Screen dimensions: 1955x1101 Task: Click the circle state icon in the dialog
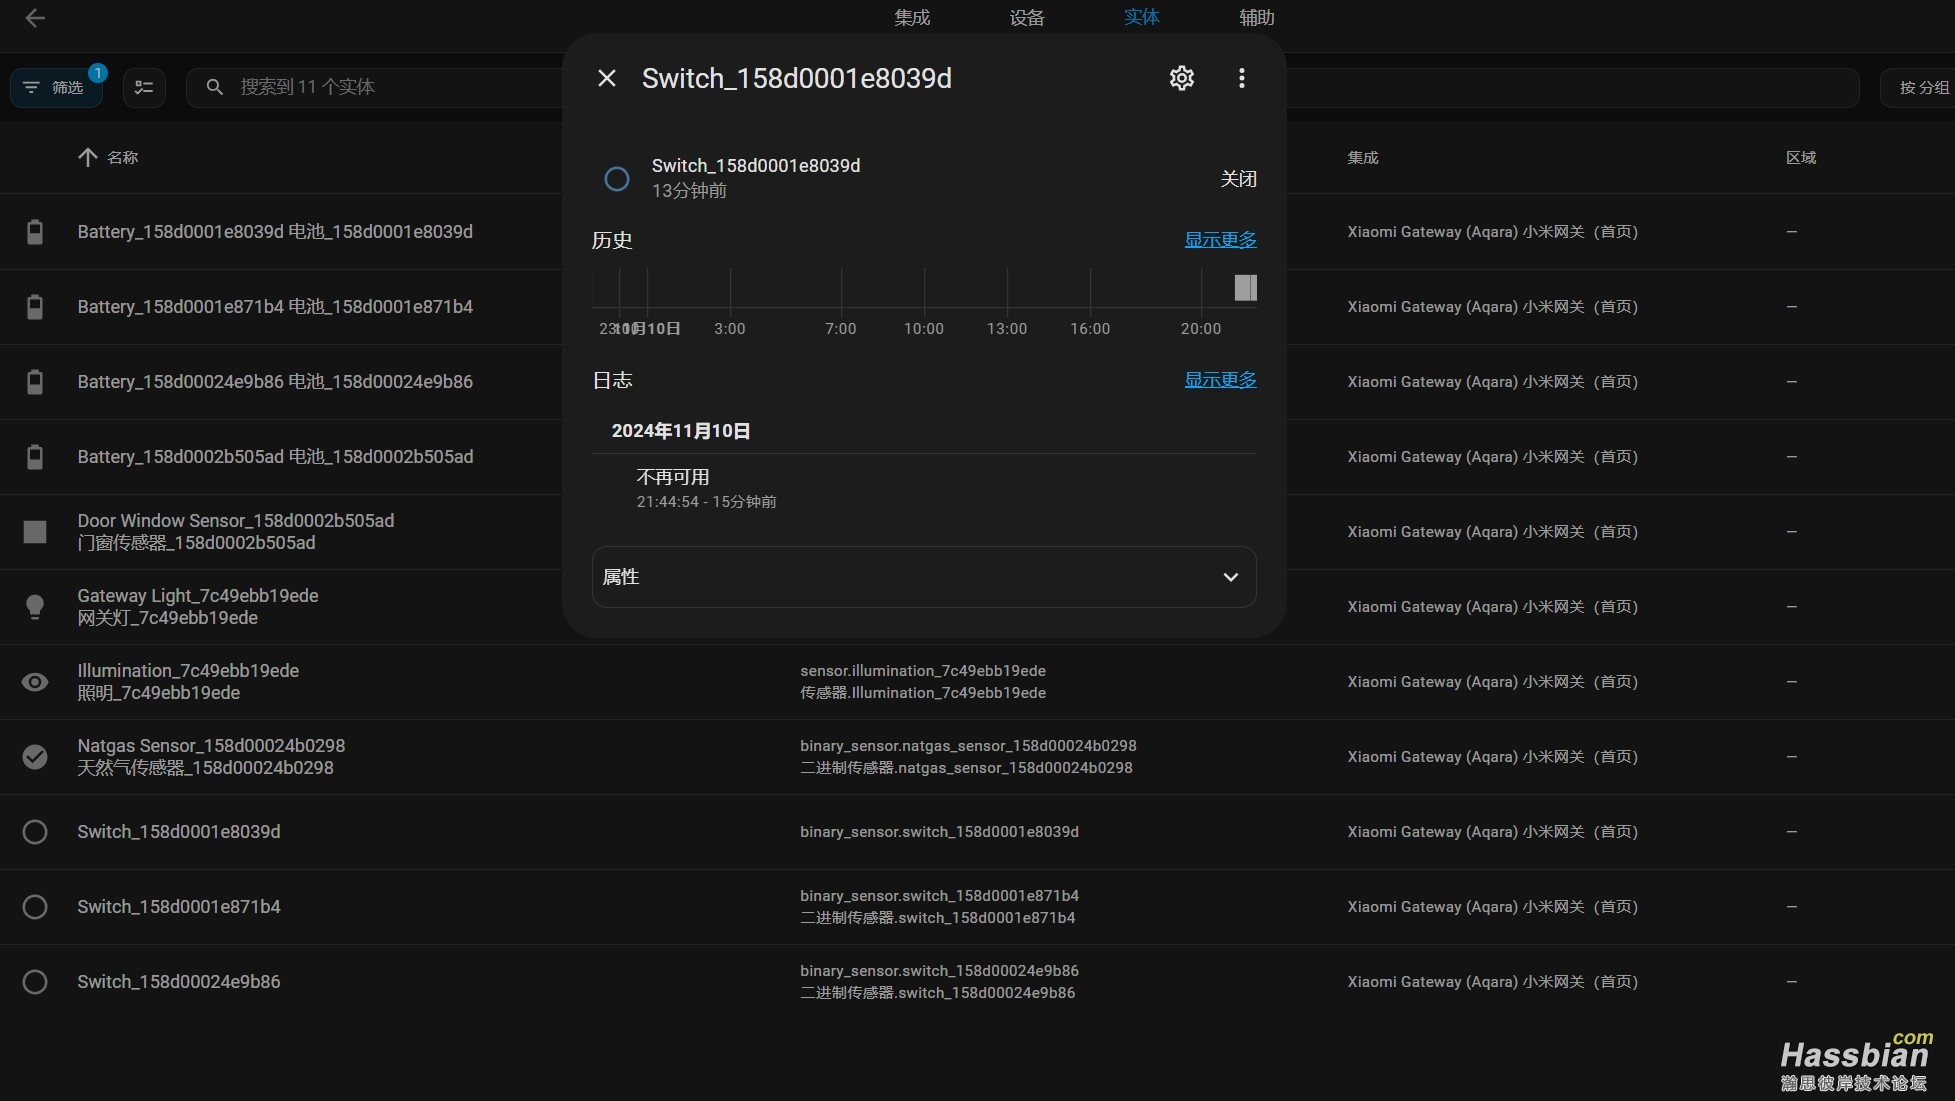[617, 179]
